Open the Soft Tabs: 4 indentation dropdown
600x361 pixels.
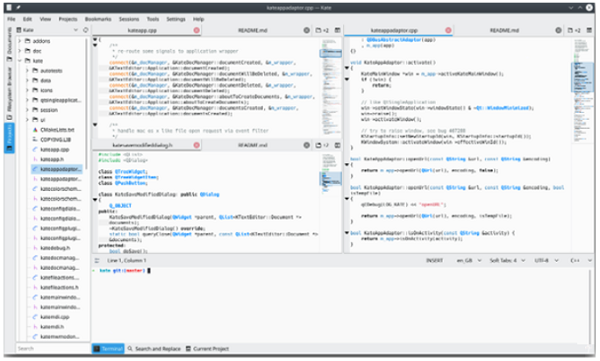pyautogui.click(x=507, y=260)
